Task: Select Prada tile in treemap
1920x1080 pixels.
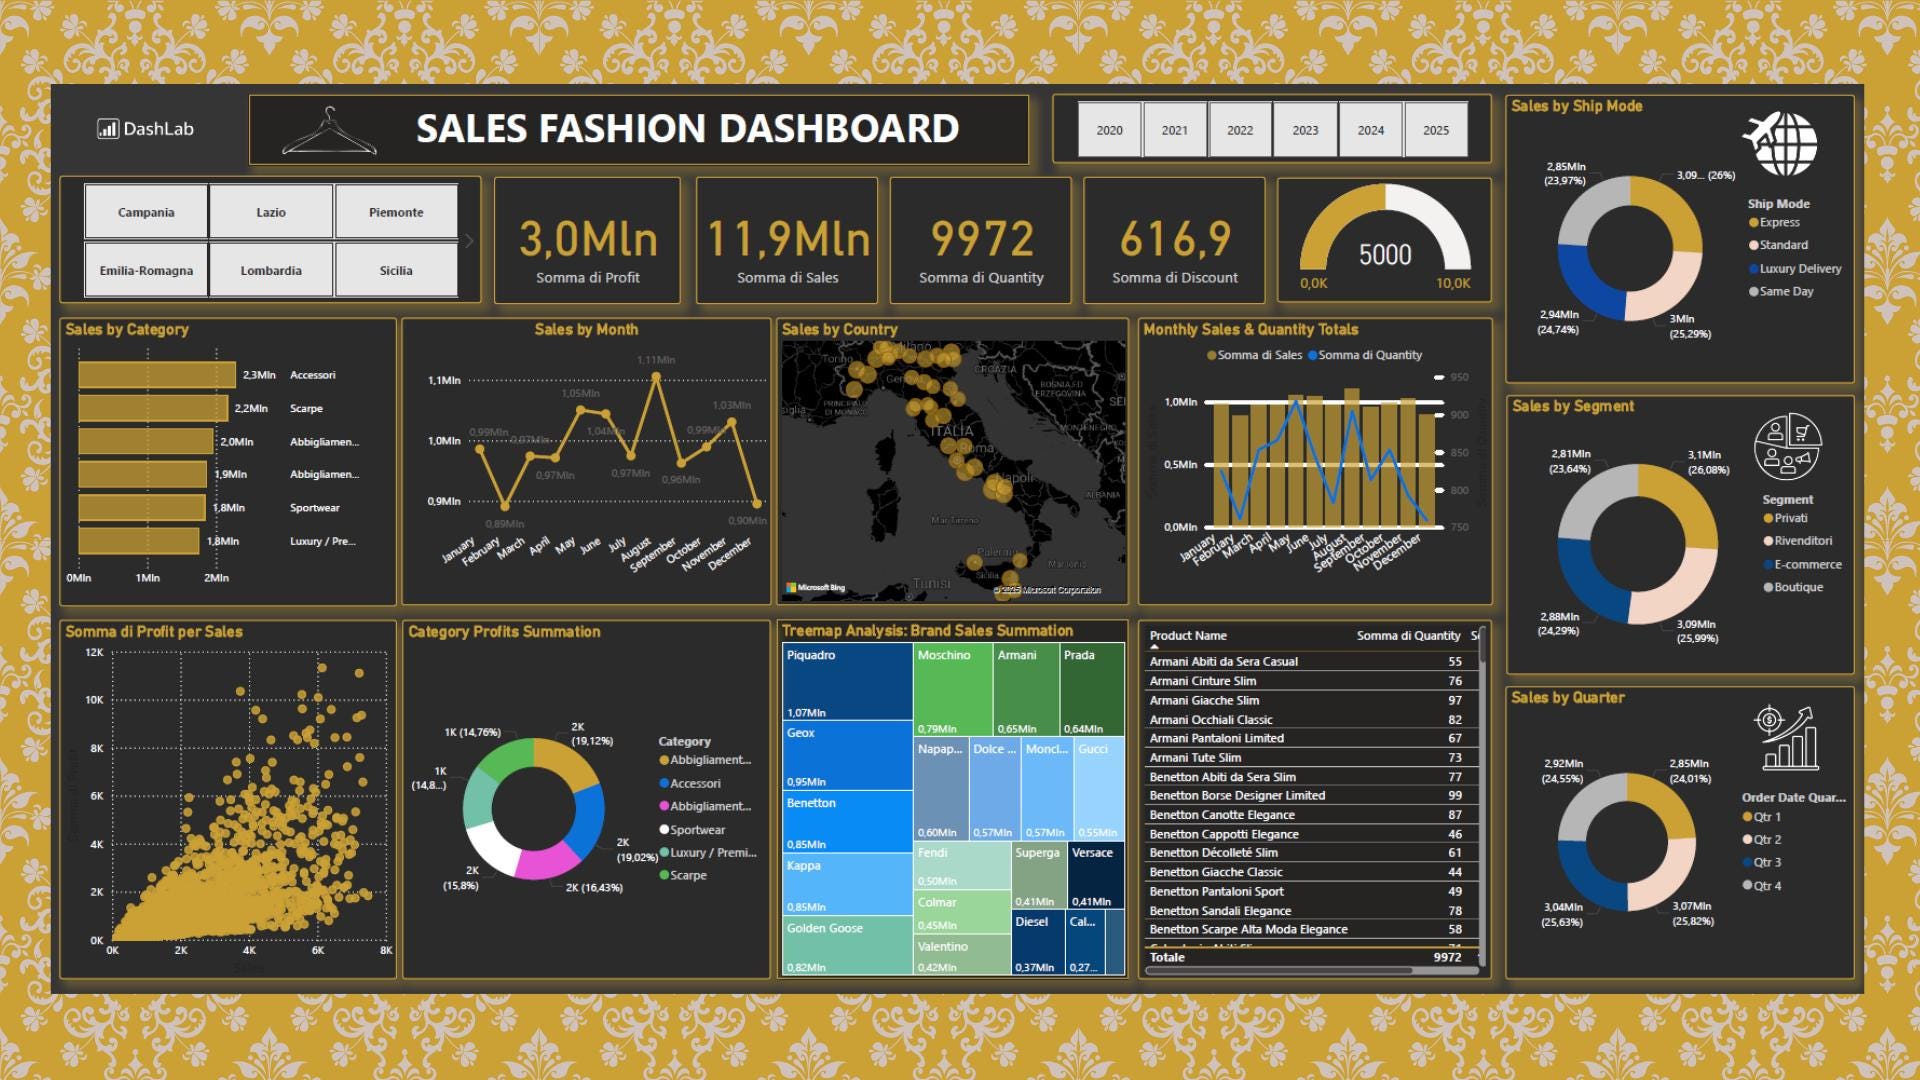Action: coord(1092,690)
